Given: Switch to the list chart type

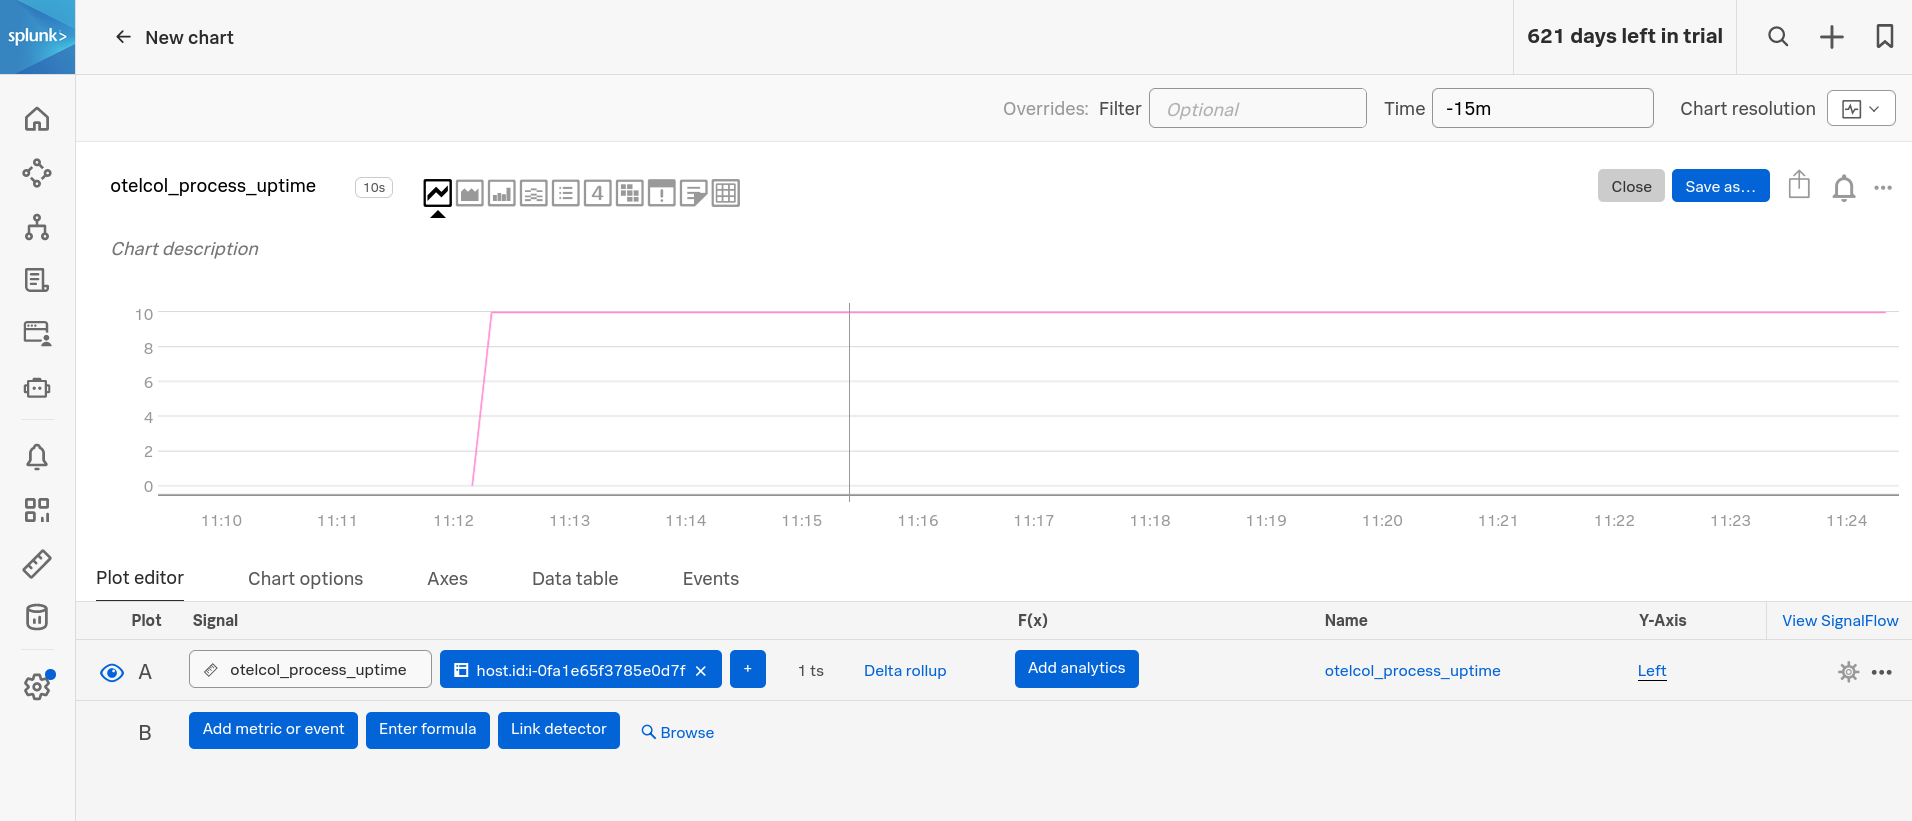Looking at the screenshot, I should 566,192.
